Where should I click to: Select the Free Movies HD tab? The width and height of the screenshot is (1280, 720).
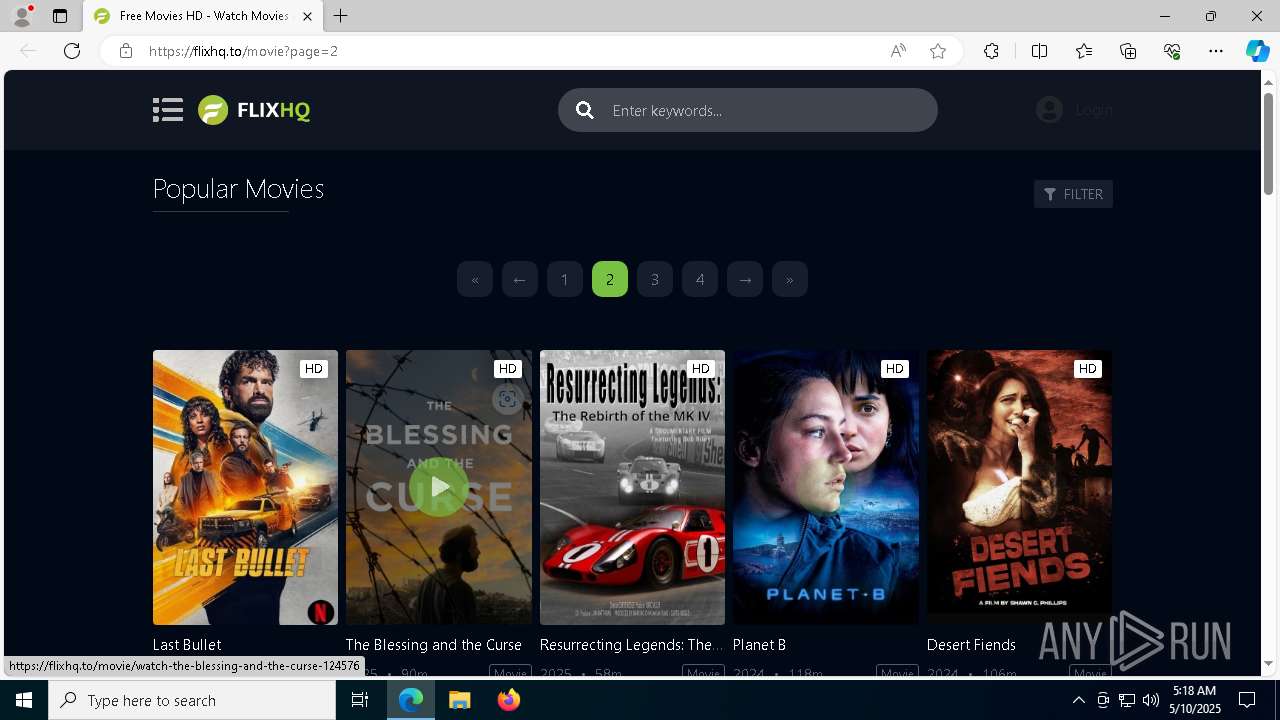(x=203, y=16)
